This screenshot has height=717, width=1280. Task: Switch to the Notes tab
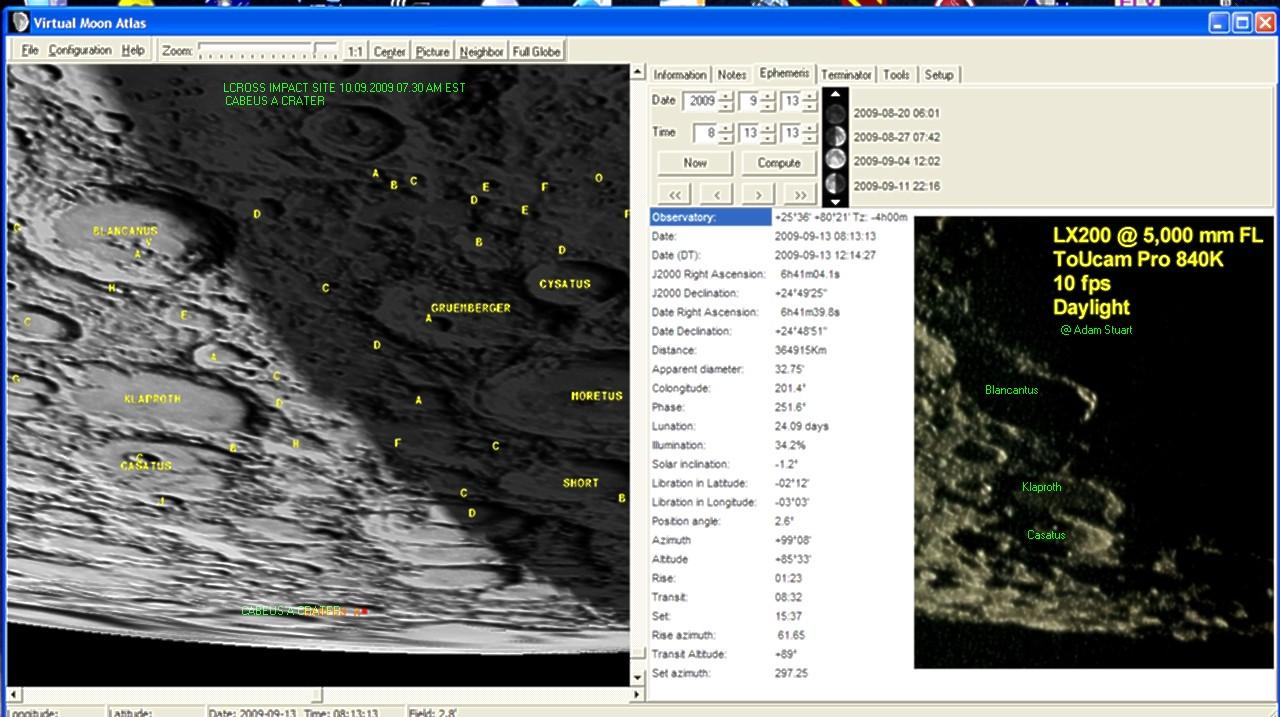(x=732, y=75)
